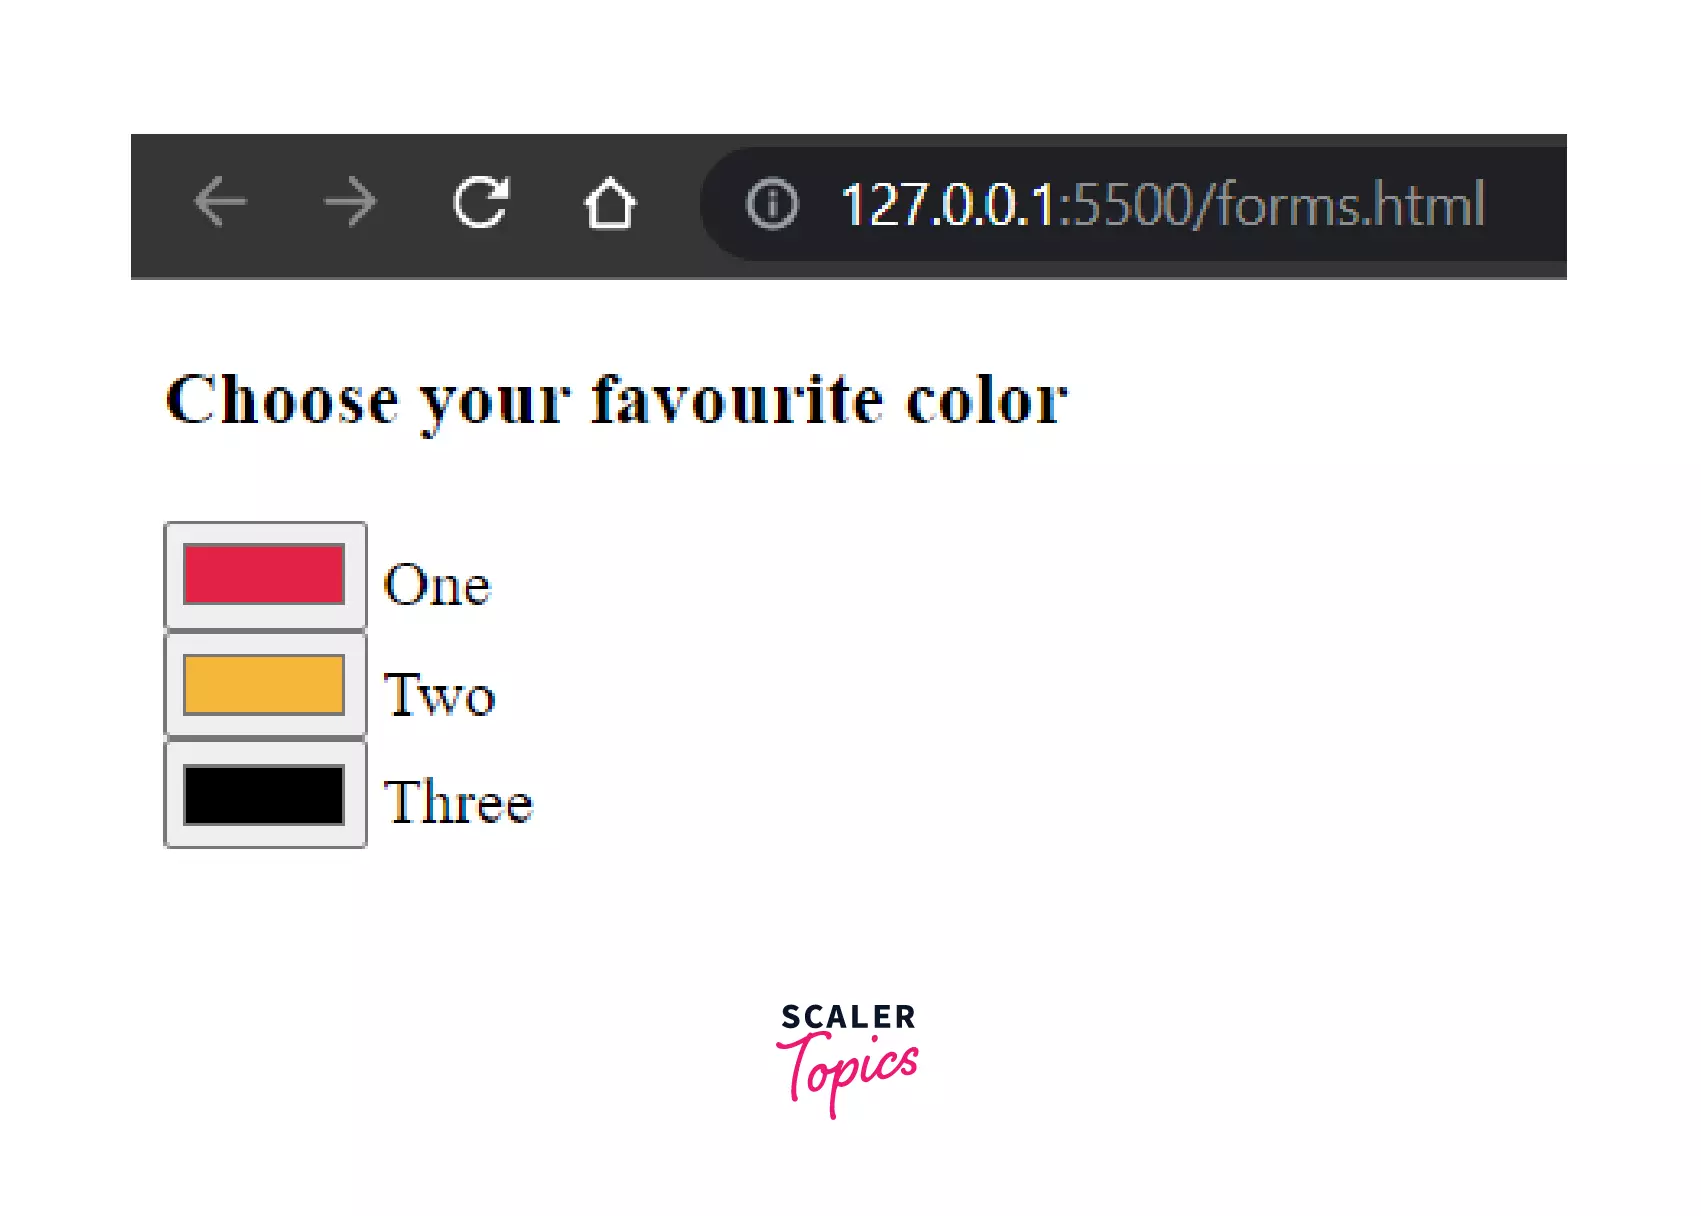Screen dimensions: 1701x1216
Task: Click the 5500 port number in the URL
Action: pos(1132,205)
